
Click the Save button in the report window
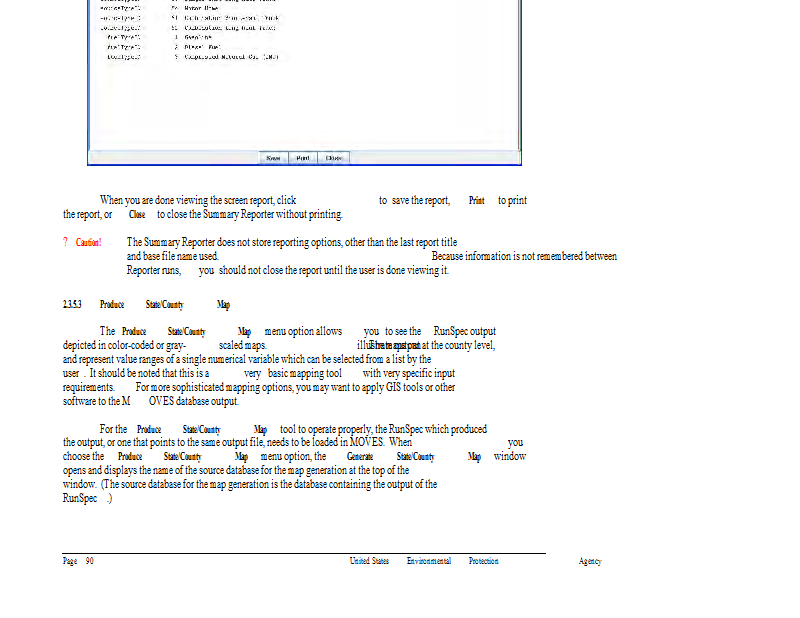pos(274,158)
